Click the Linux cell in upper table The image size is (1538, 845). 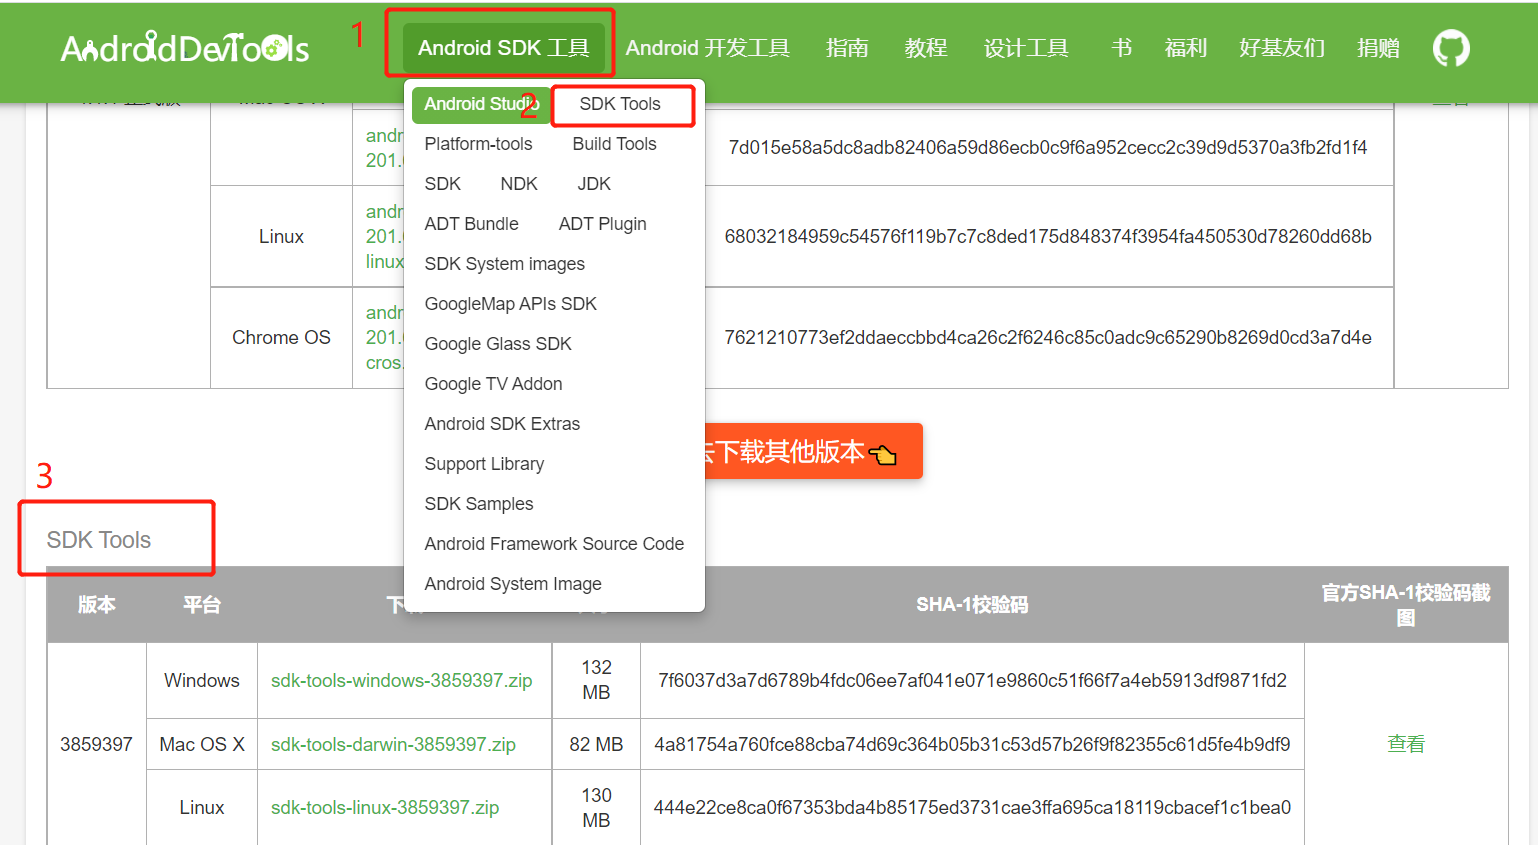[281, 236]
